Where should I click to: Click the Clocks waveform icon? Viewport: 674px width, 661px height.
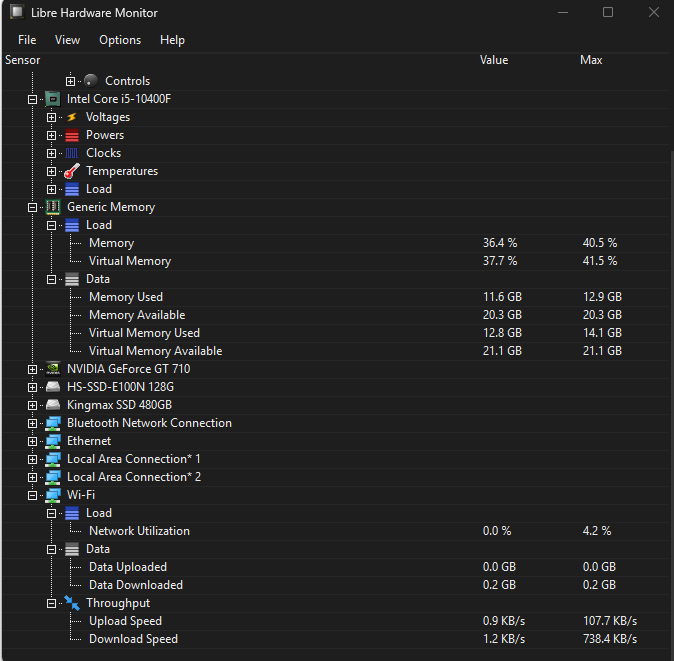[72, 153]
